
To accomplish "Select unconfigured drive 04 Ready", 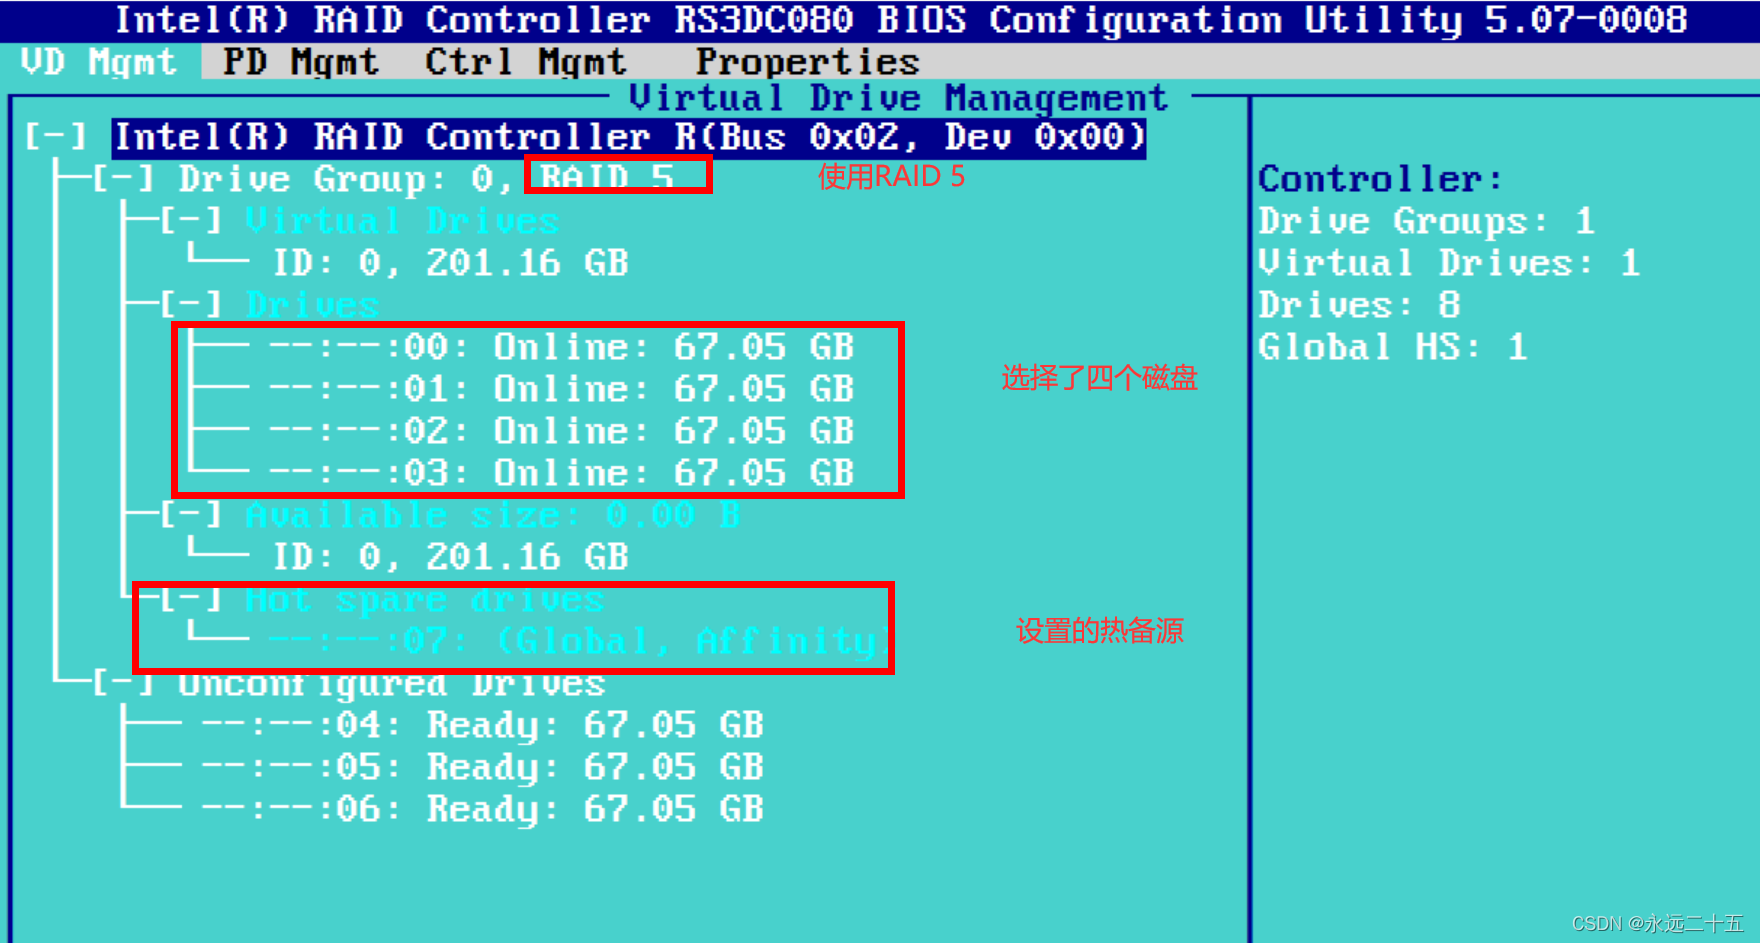I will 483,725.
